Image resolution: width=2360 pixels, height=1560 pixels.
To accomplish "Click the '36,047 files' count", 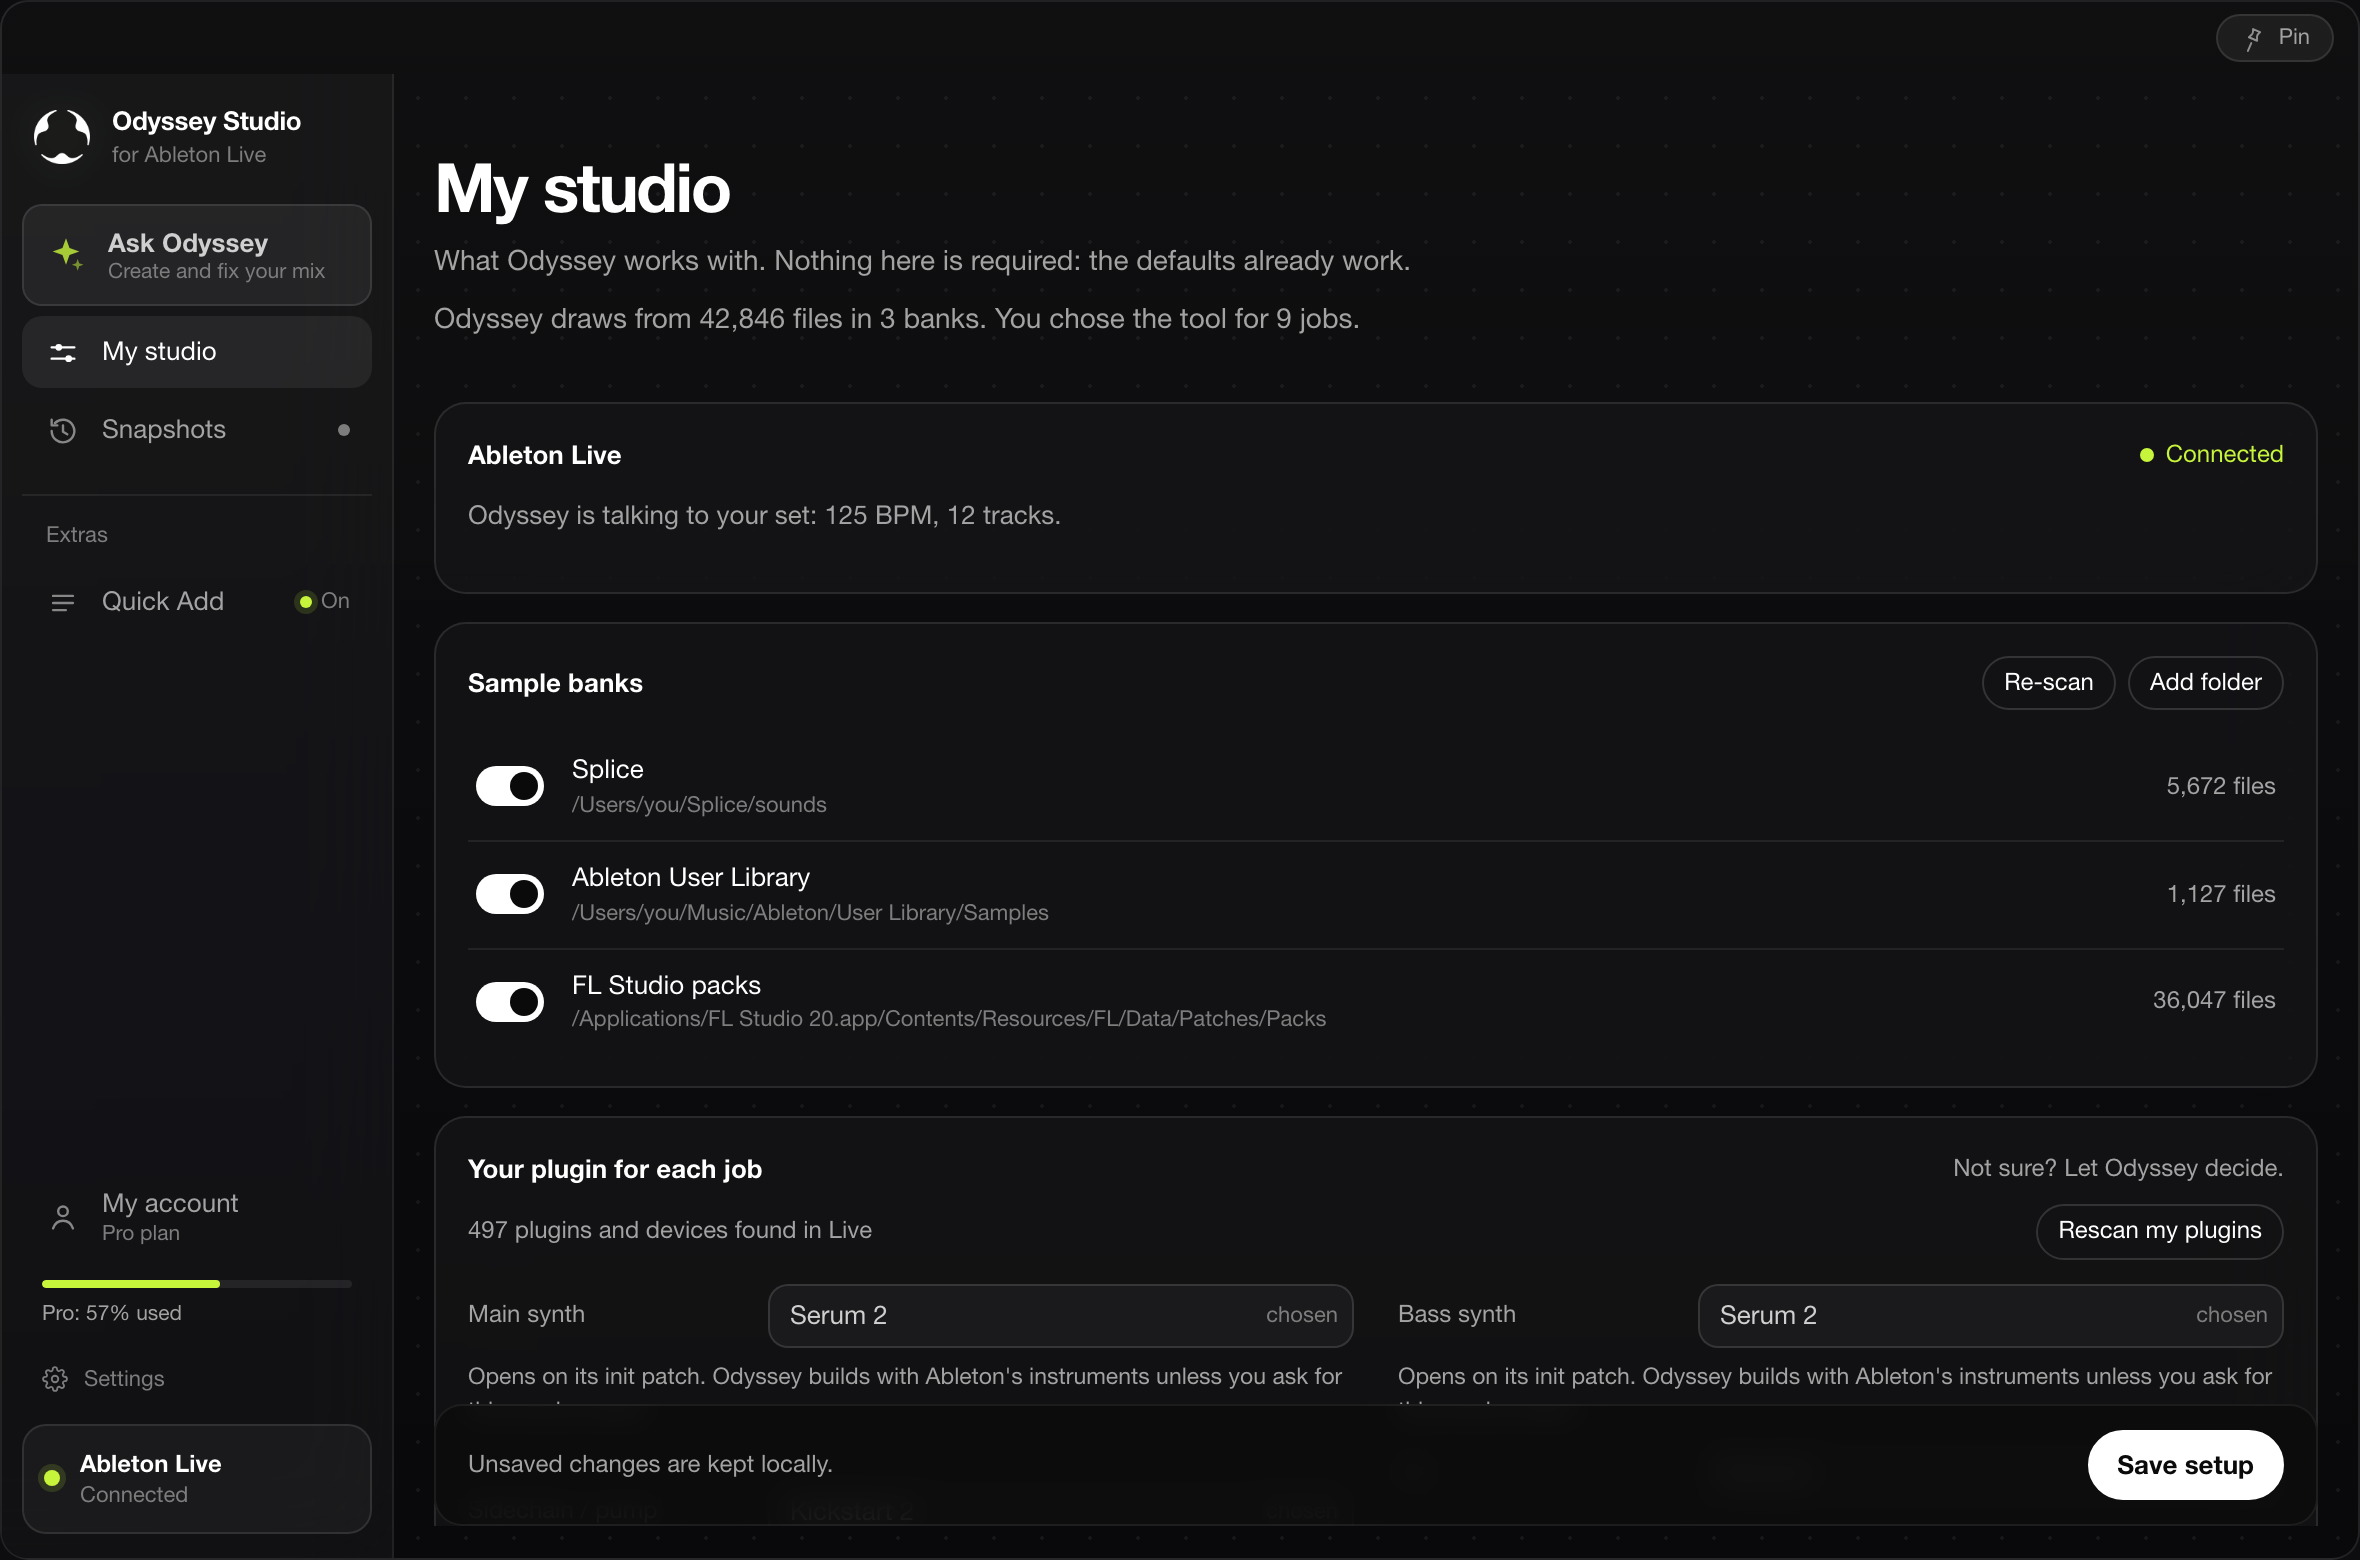I will coord(2214,1000).
